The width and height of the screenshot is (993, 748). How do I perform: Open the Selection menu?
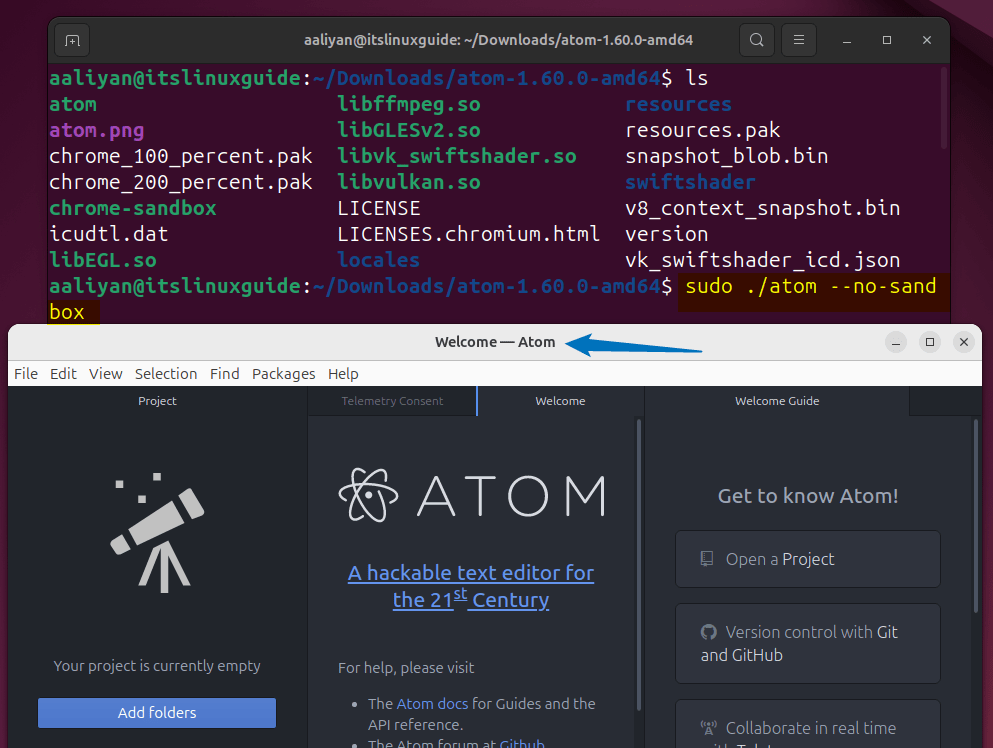tap(166, 373)
